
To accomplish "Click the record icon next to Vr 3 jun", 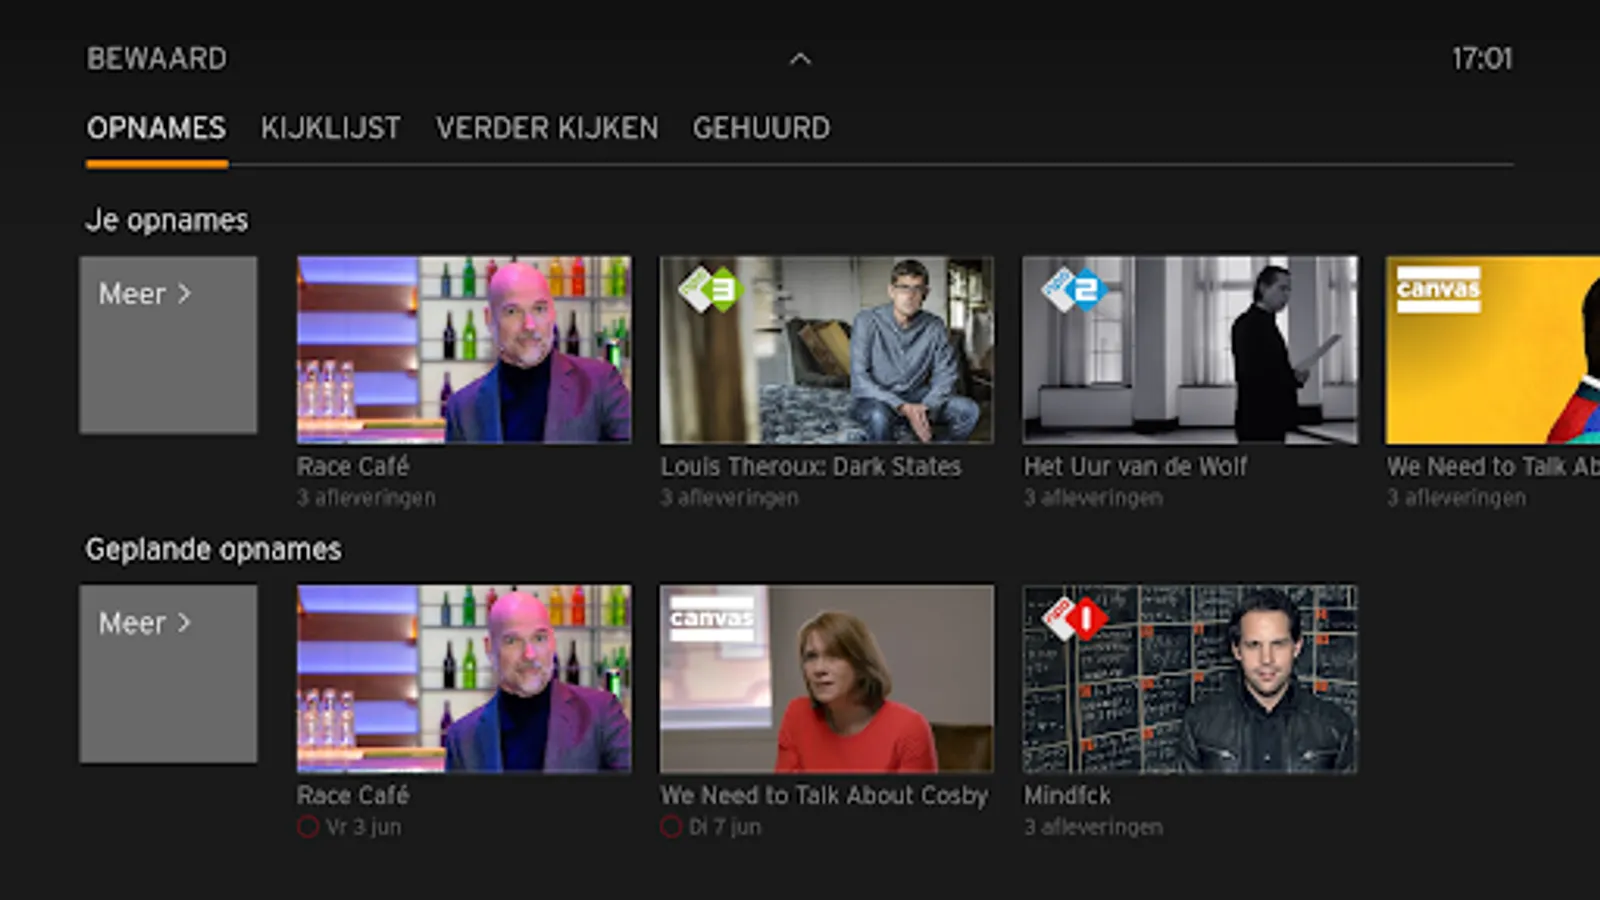I will coord(308,827).
